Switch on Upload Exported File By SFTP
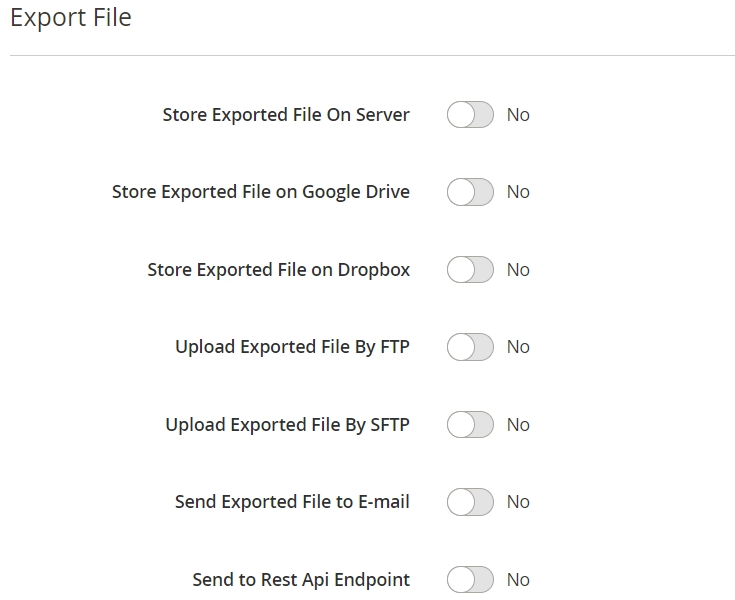 (470, 425)
